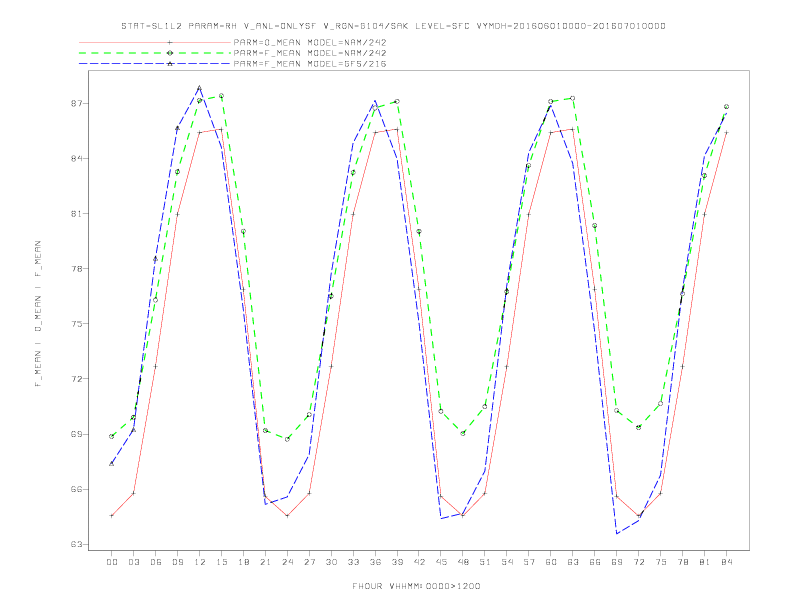This screenshot has width=792, height=612.
Task: Click x-axis tick label 30
Action: 331,562
